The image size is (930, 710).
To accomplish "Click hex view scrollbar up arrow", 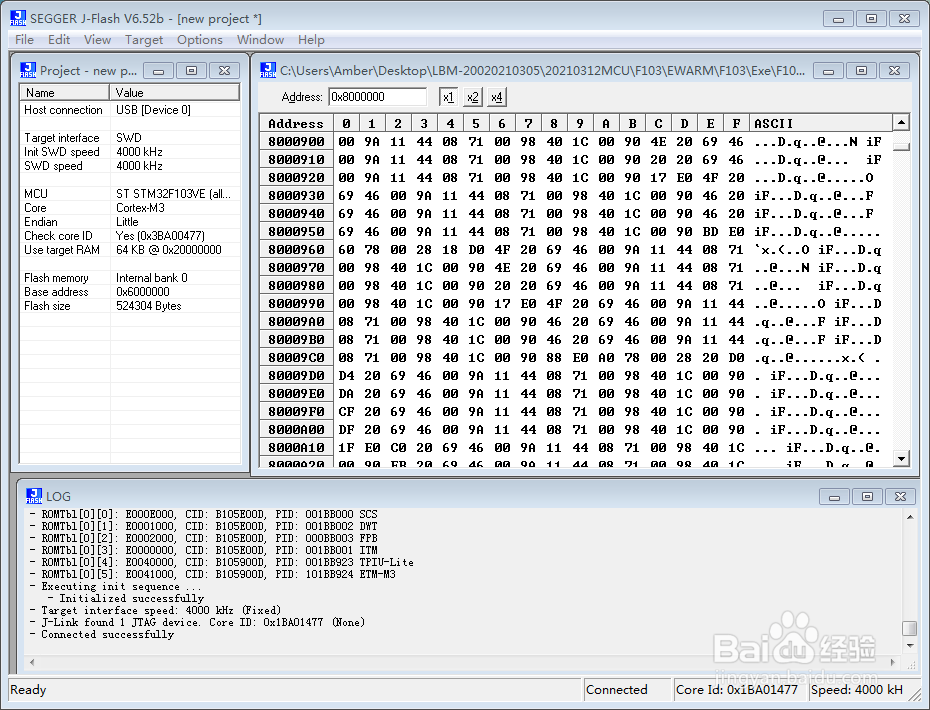I will tap(901, 123).
